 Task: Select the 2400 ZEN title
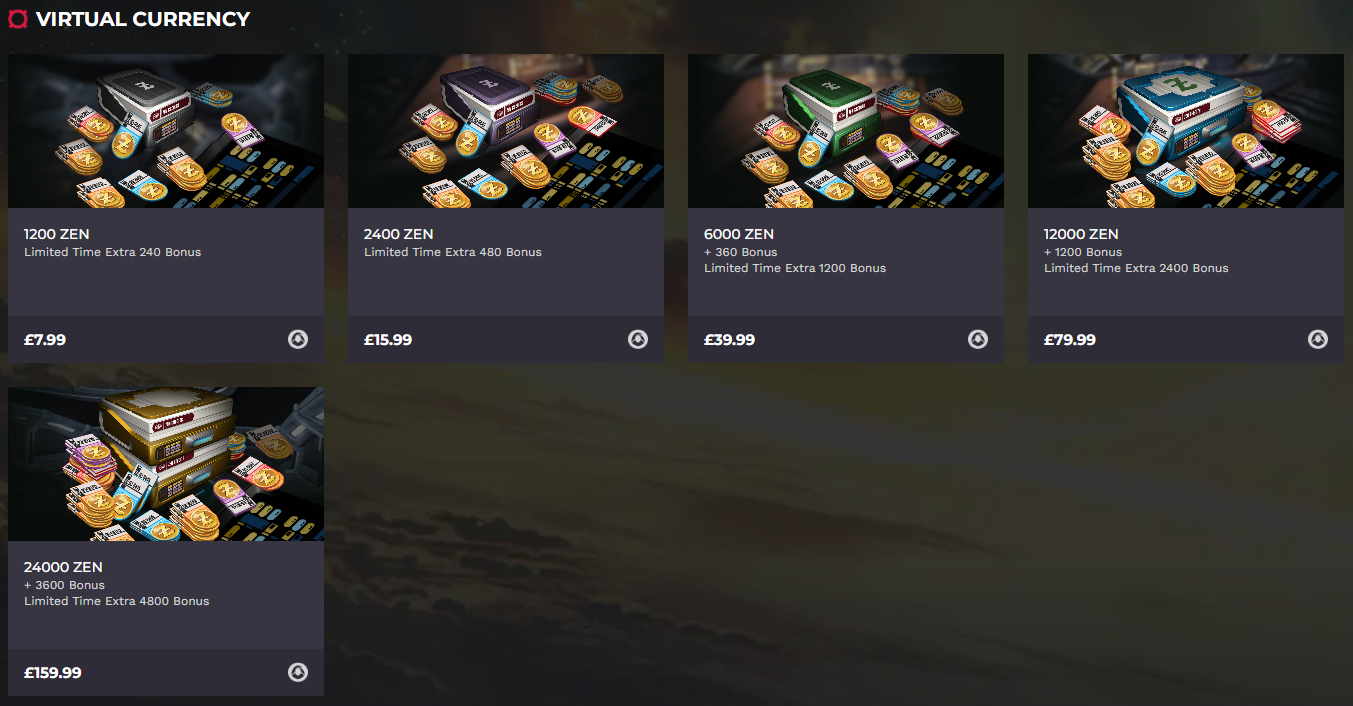point(398,234)
